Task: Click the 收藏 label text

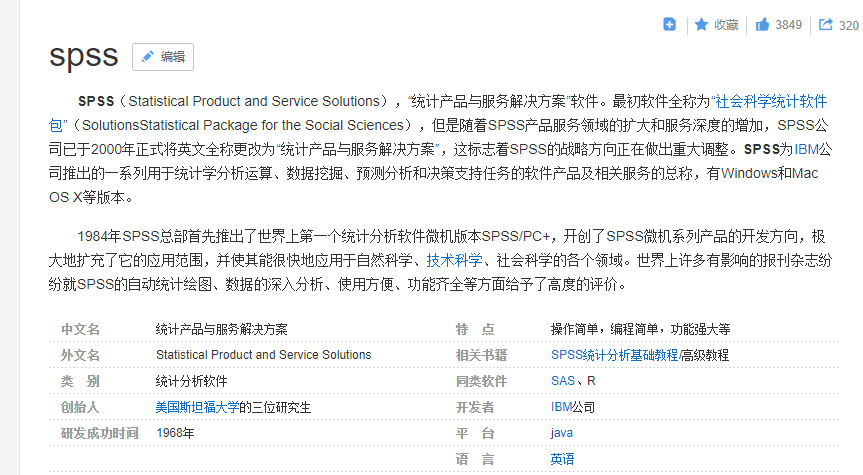Action: pyautogui.click(x=726, y=25)
